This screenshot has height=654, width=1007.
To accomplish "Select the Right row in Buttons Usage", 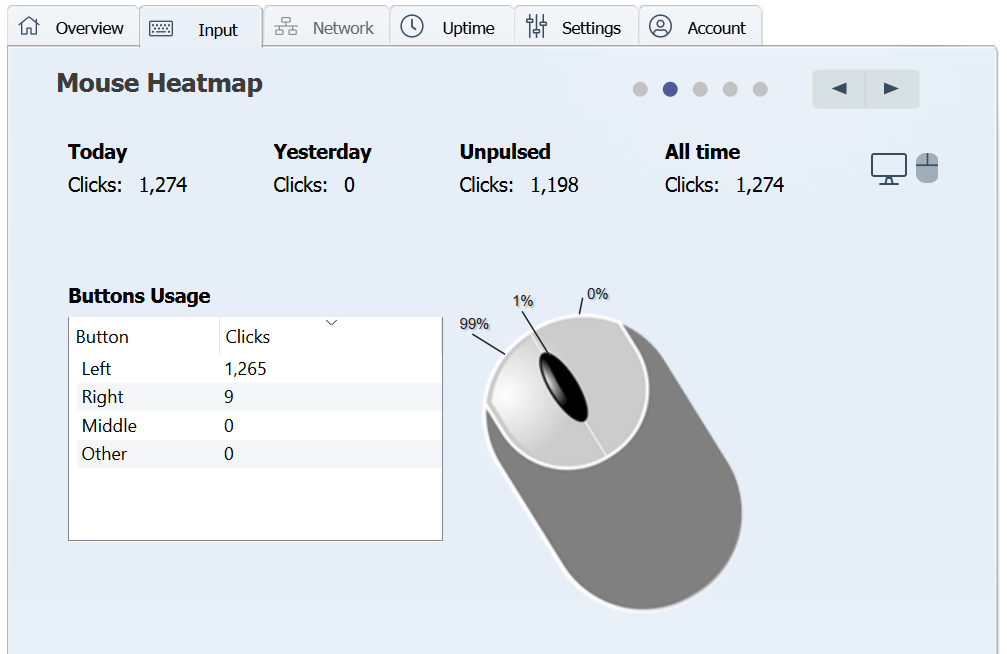I will click(x=259, y=397).
